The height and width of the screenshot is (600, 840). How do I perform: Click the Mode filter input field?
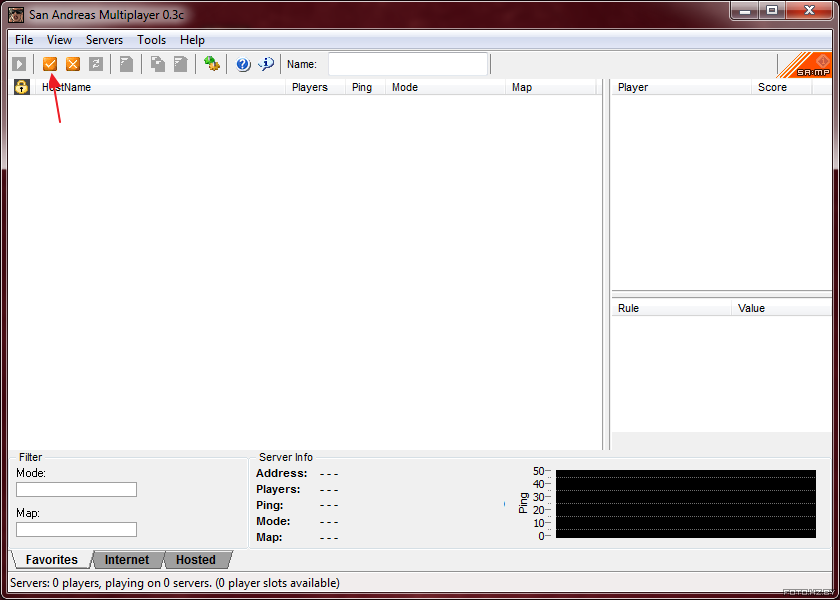click(x=77, y=490)
